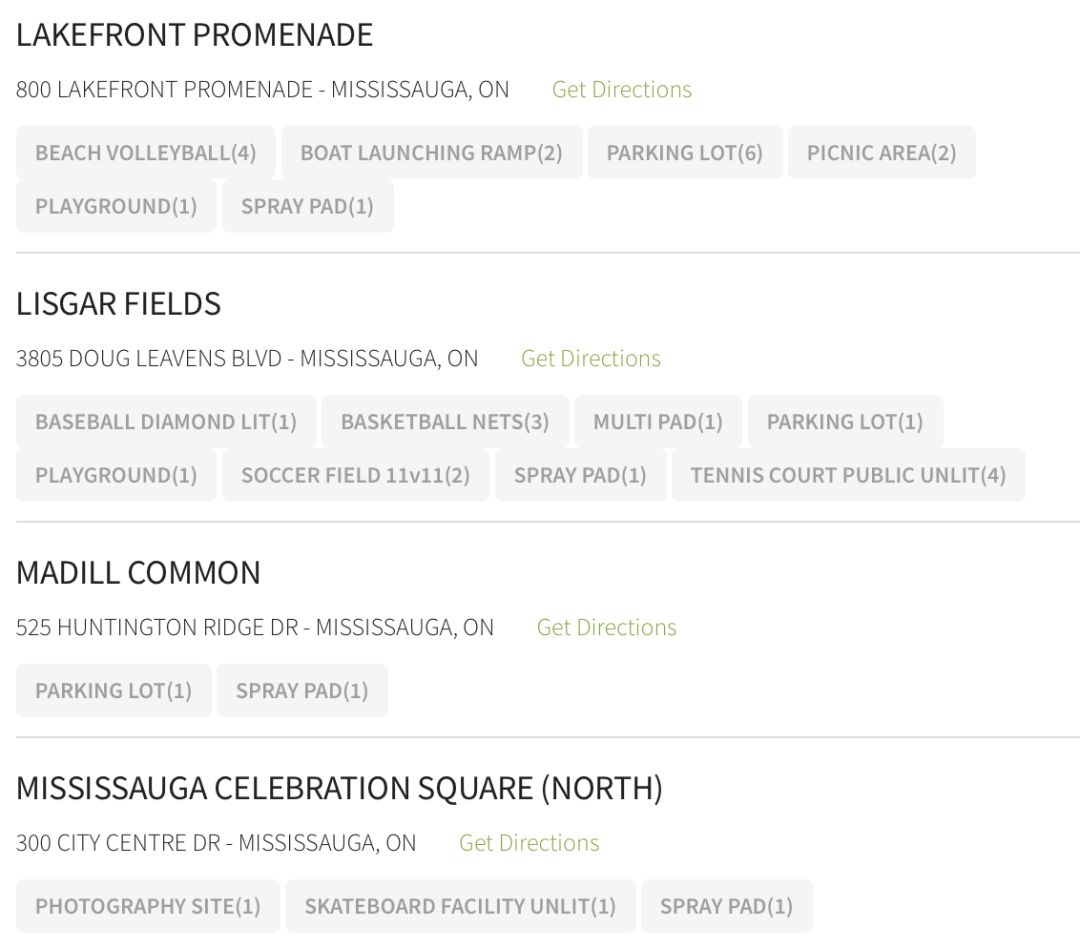1080x948 pixels.
Task: Select the Picnic Area(2) tag
Action: pos(881,153)
